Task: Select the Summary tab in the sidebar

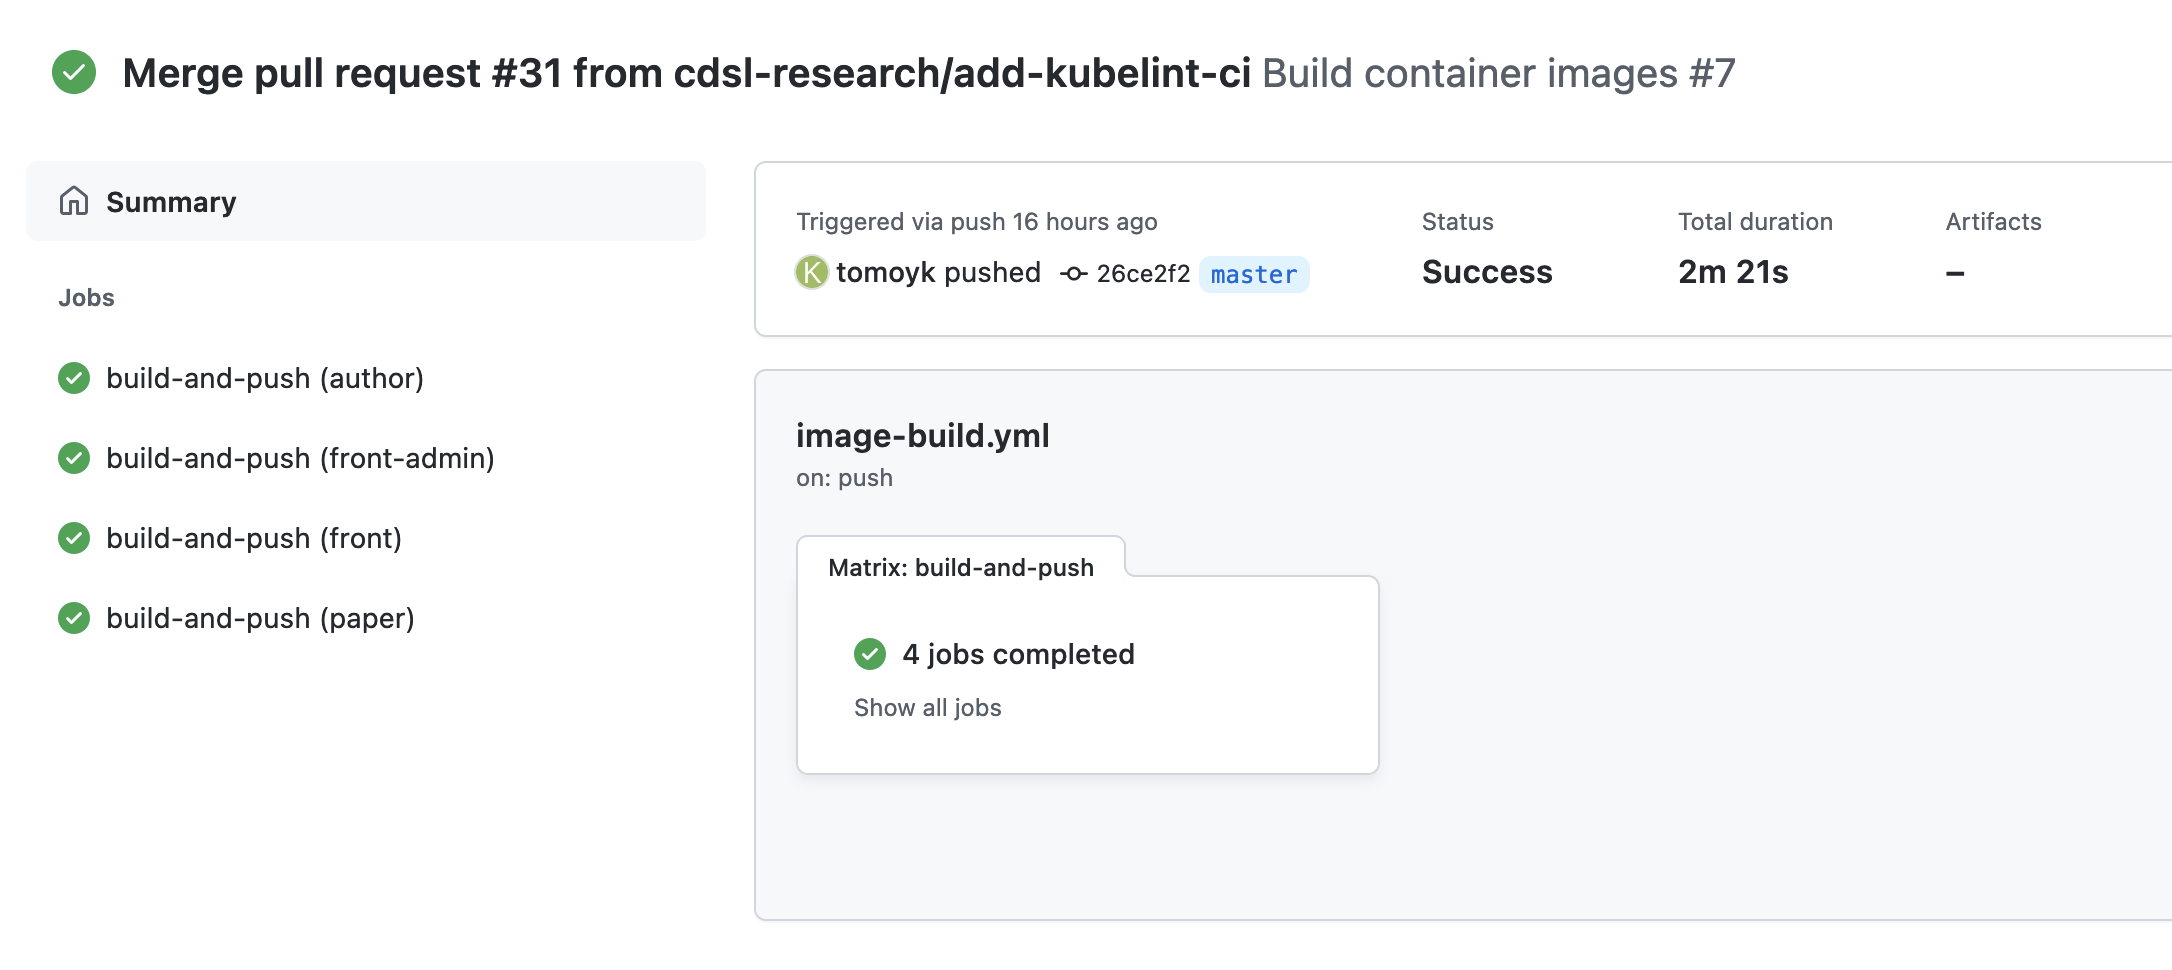Action: (171, 201)
